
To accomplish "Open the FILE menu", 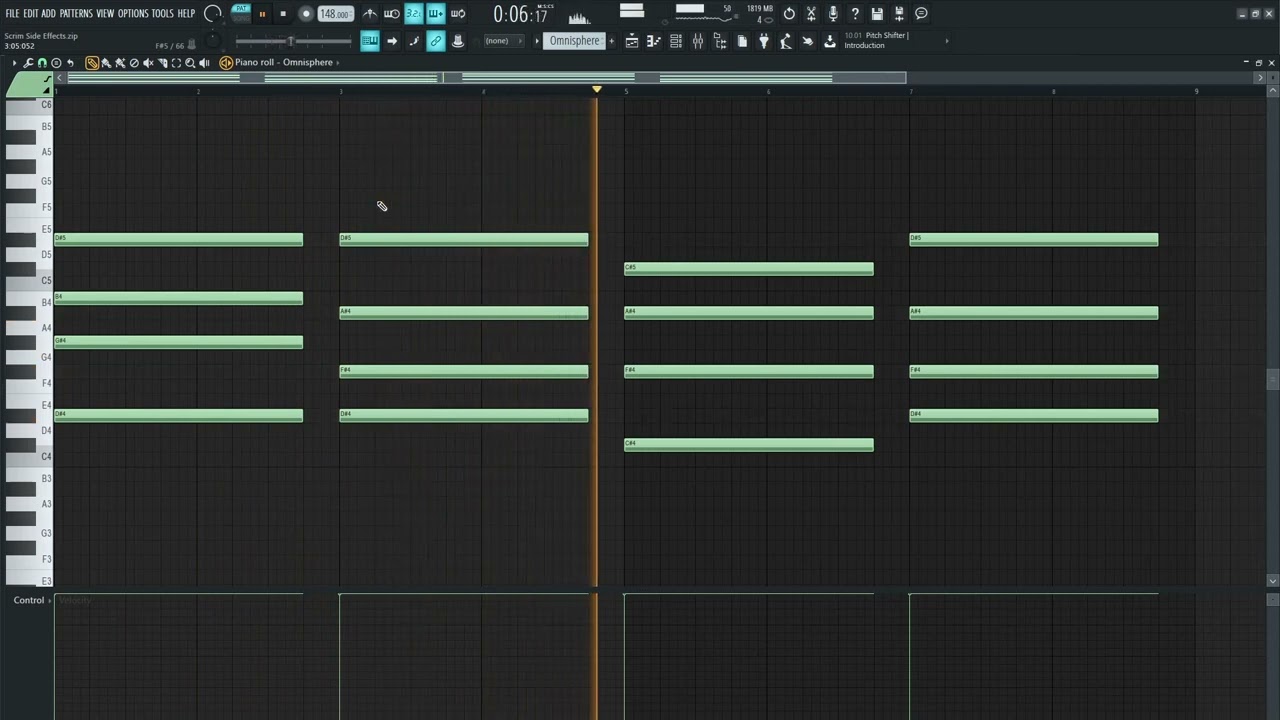I will 12,13.
